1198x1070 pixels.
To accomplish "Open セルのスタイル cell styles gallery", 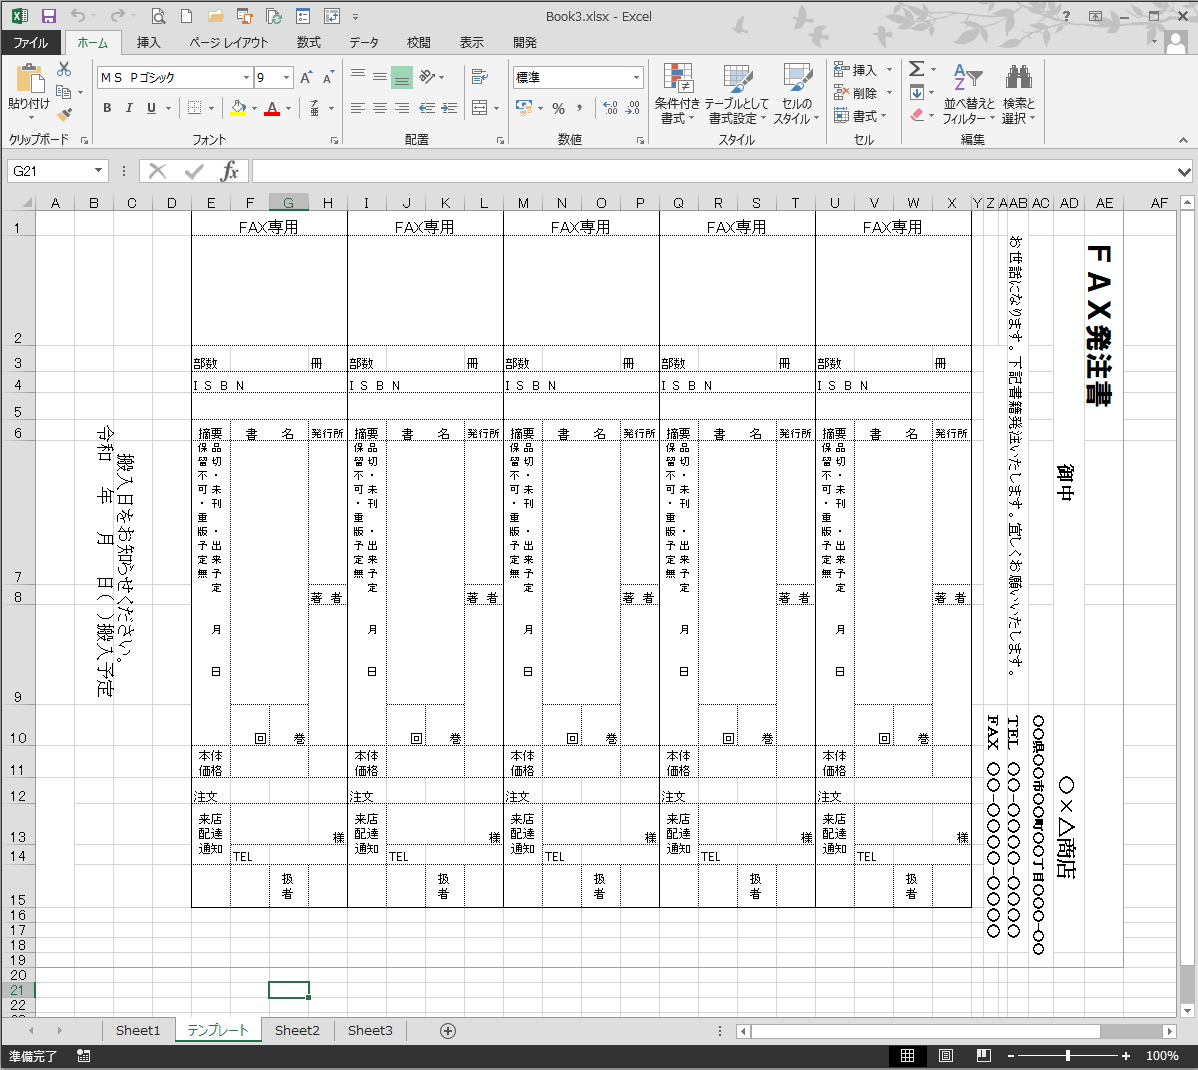I will pyautogui.click(x=796, y=94).
